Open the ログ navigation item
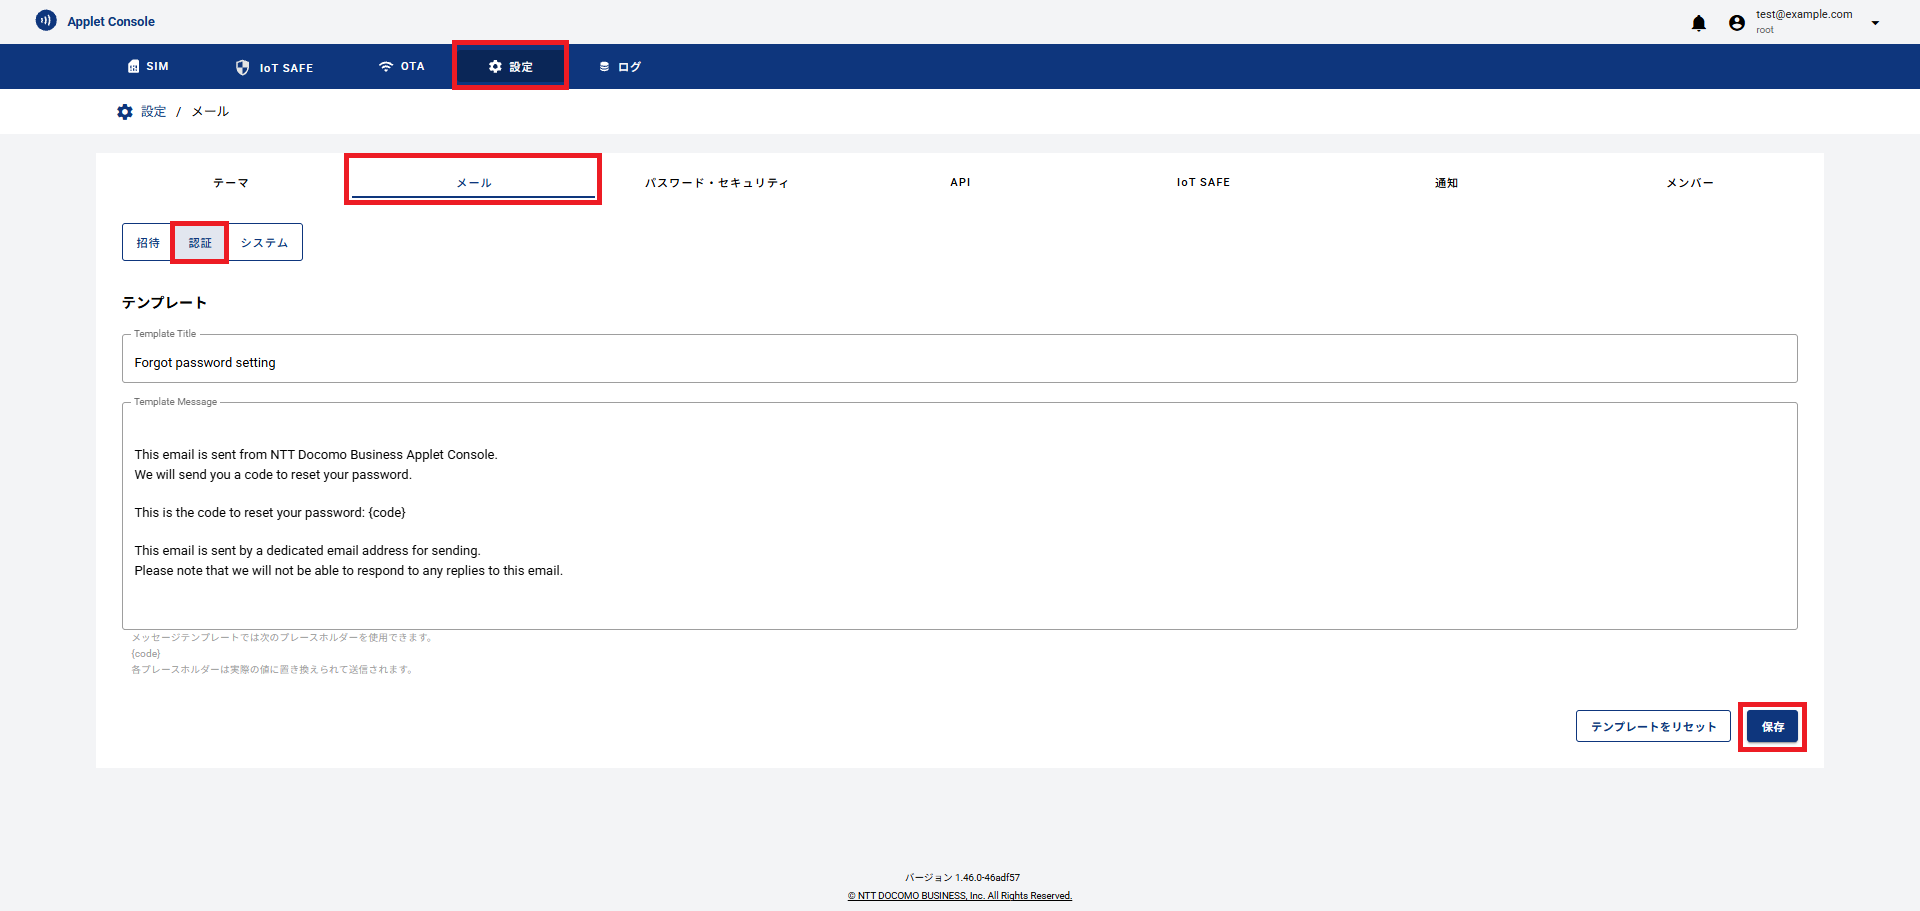This screenshot has width=1920, height=911. click(x=620, y=67)
